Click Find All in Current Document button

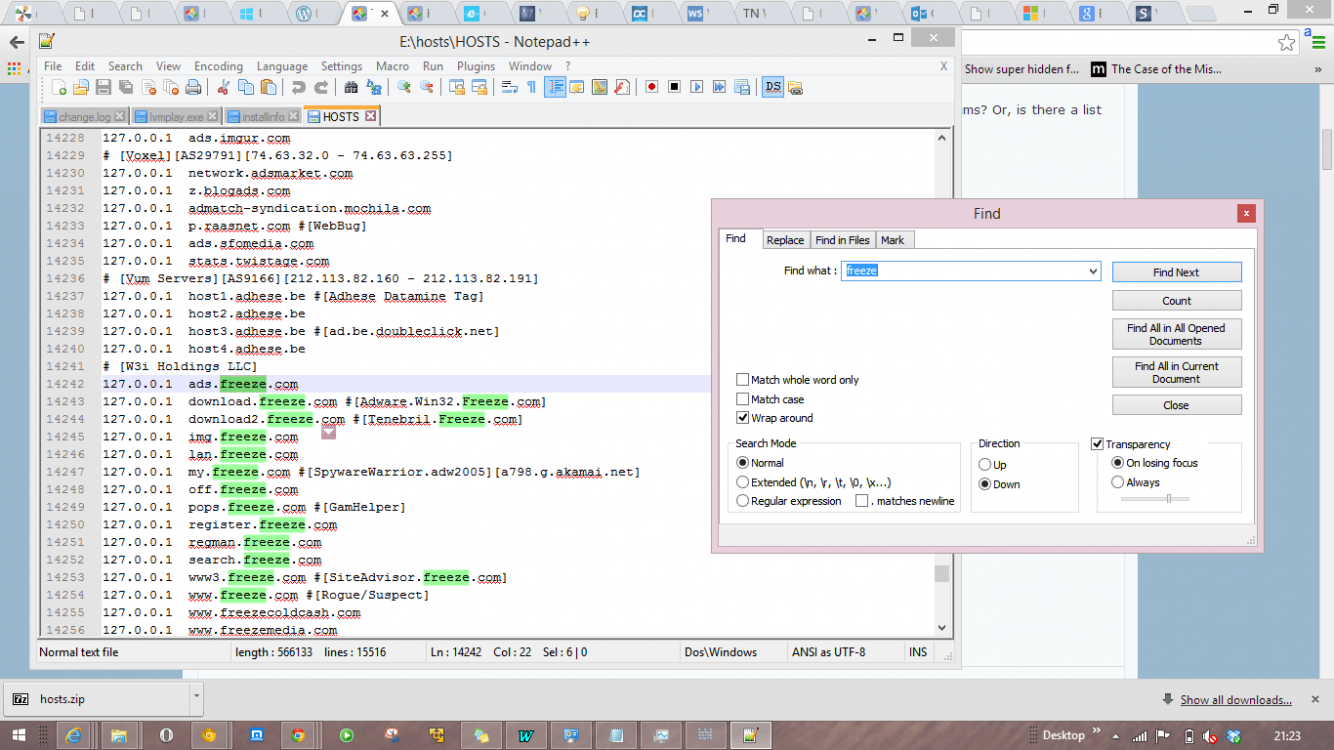(1176, 372)
